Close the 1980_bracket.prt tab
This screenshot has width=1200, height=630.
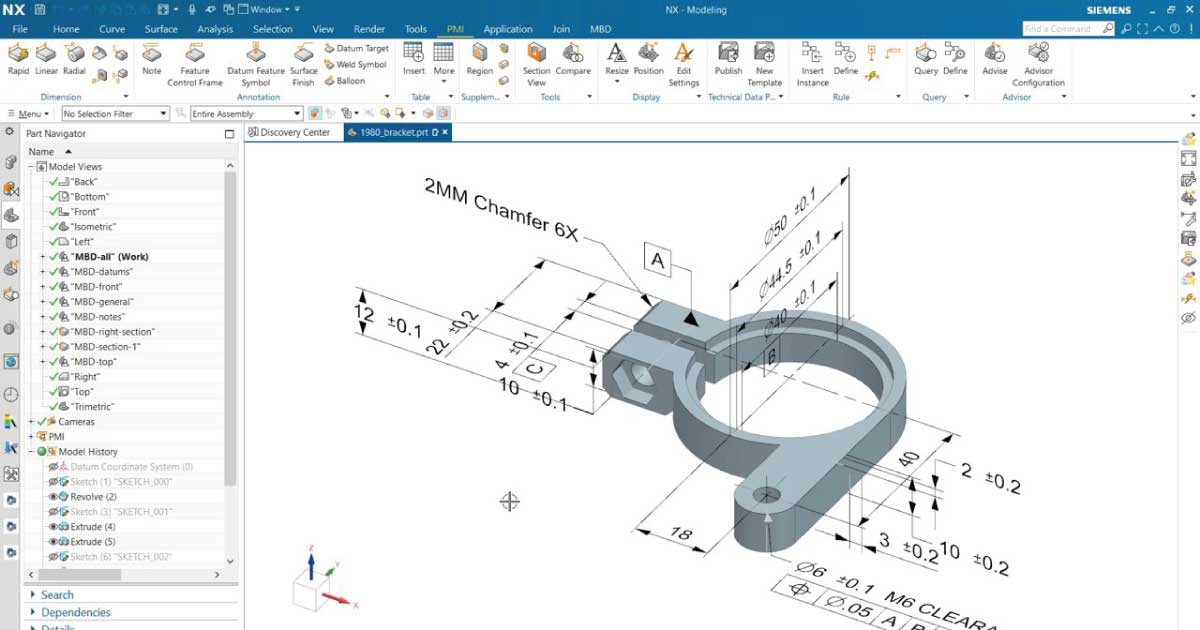(445, 132)
